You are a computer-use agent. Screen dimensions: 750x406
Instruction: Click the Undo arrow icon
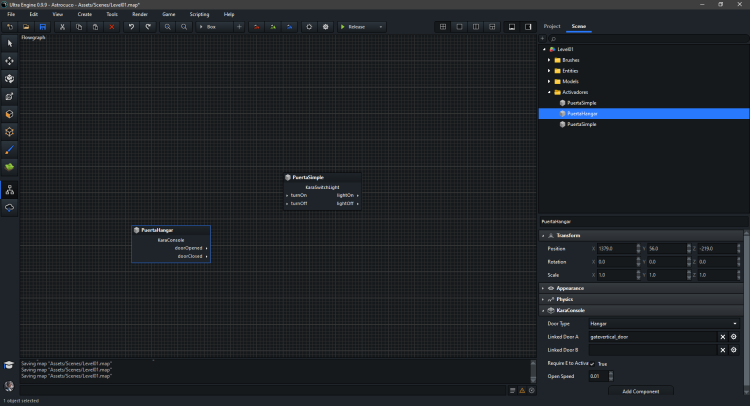click(130, 26)
